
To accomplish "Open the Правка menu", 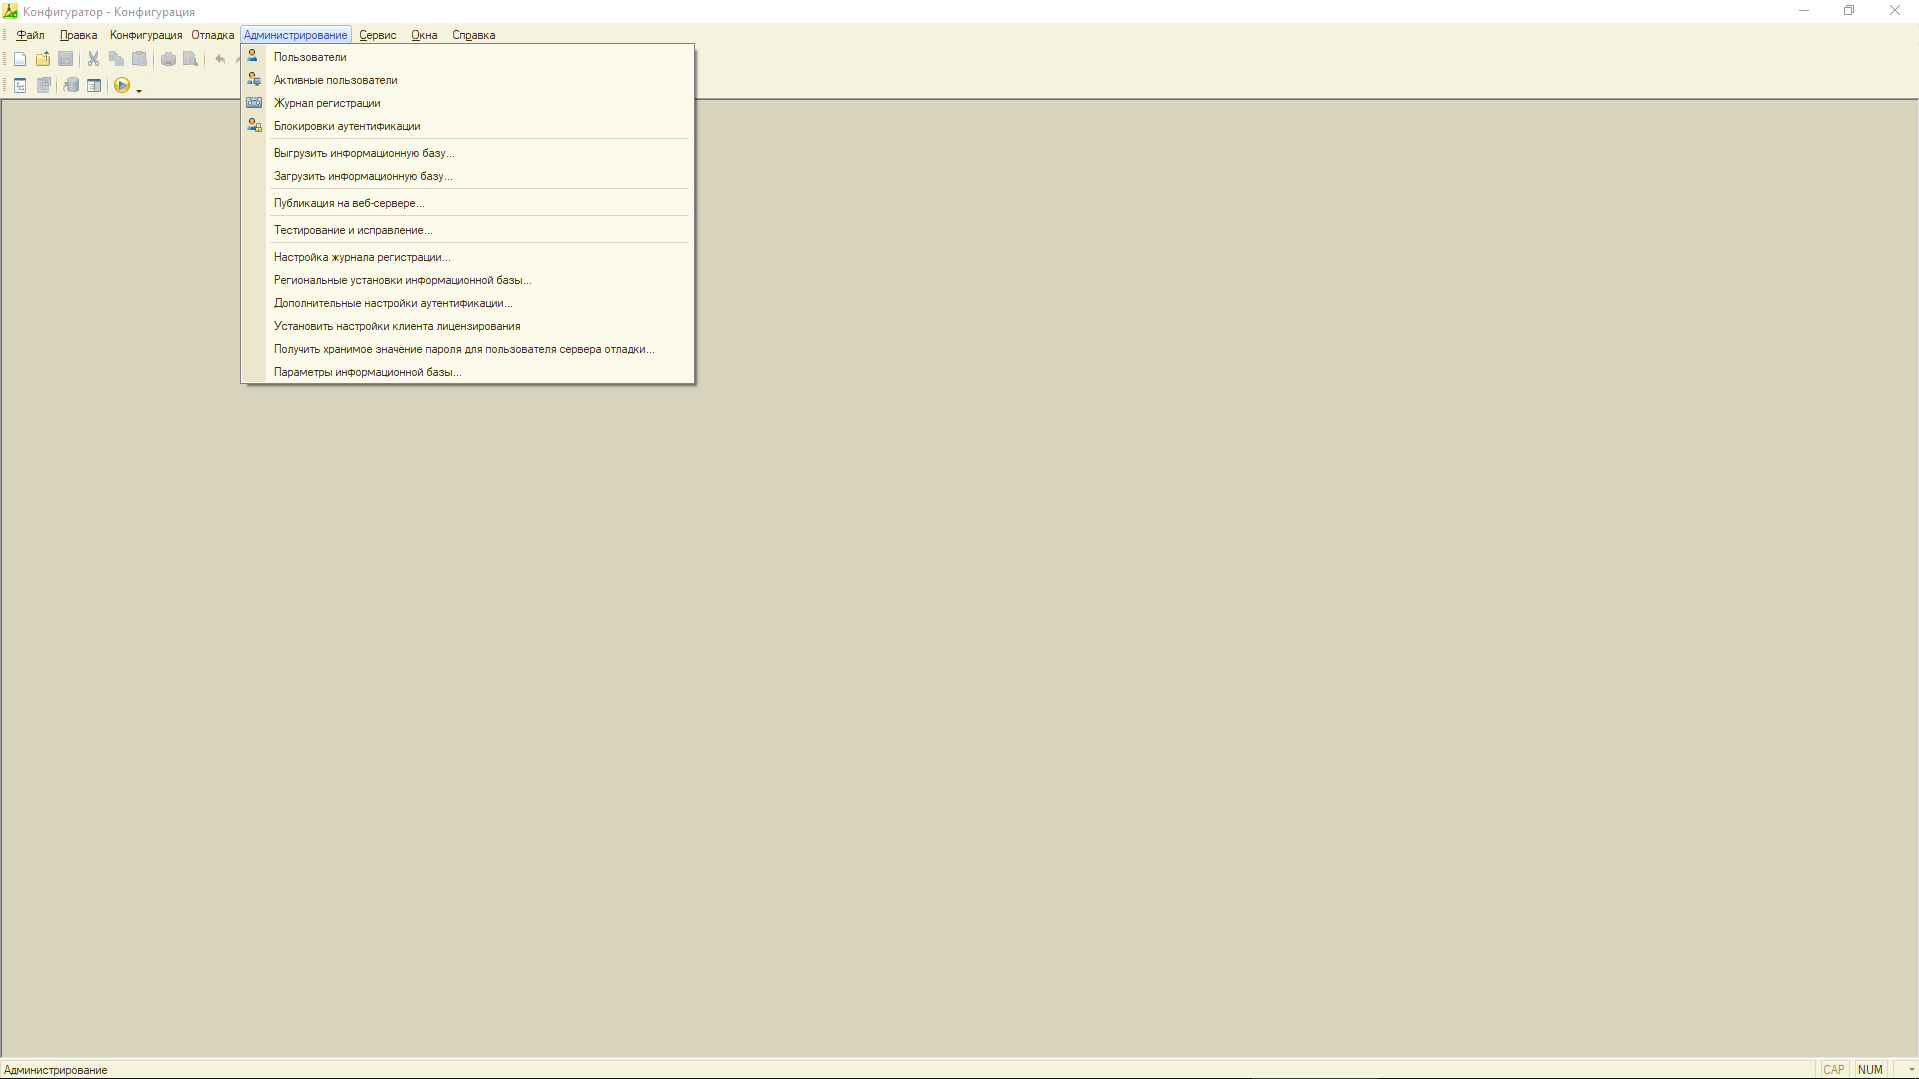I will pyautogui.click(x=78, y=35).
